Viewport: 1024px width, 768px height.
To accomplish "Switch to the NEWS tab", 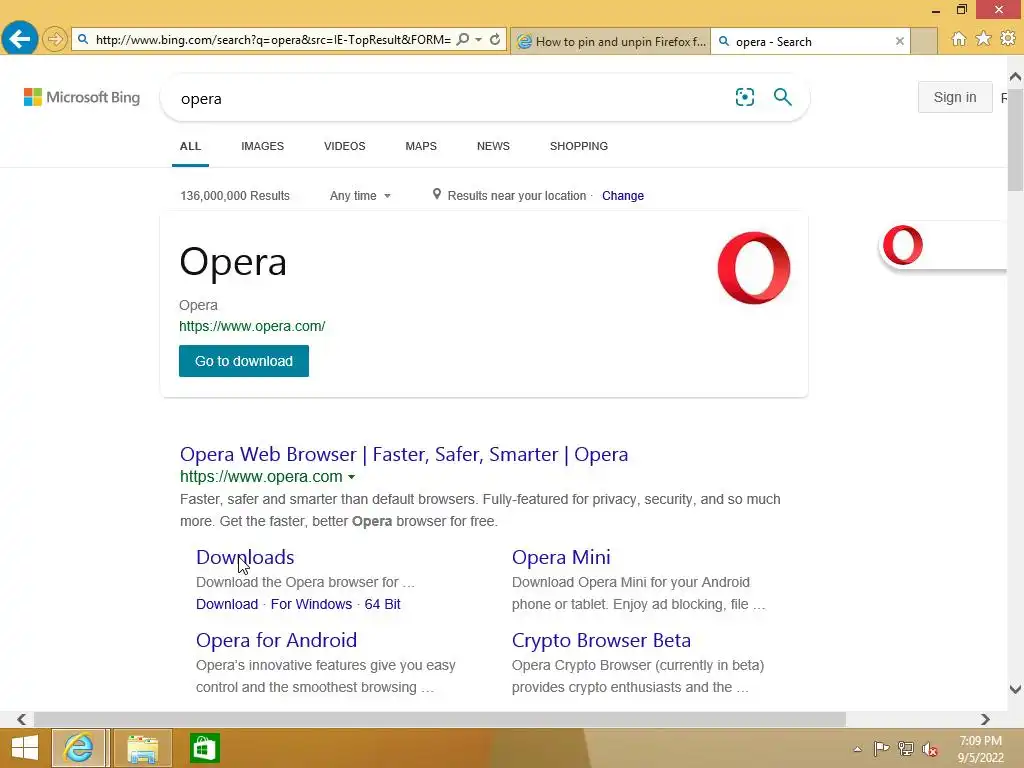I will tap(493, 146).
